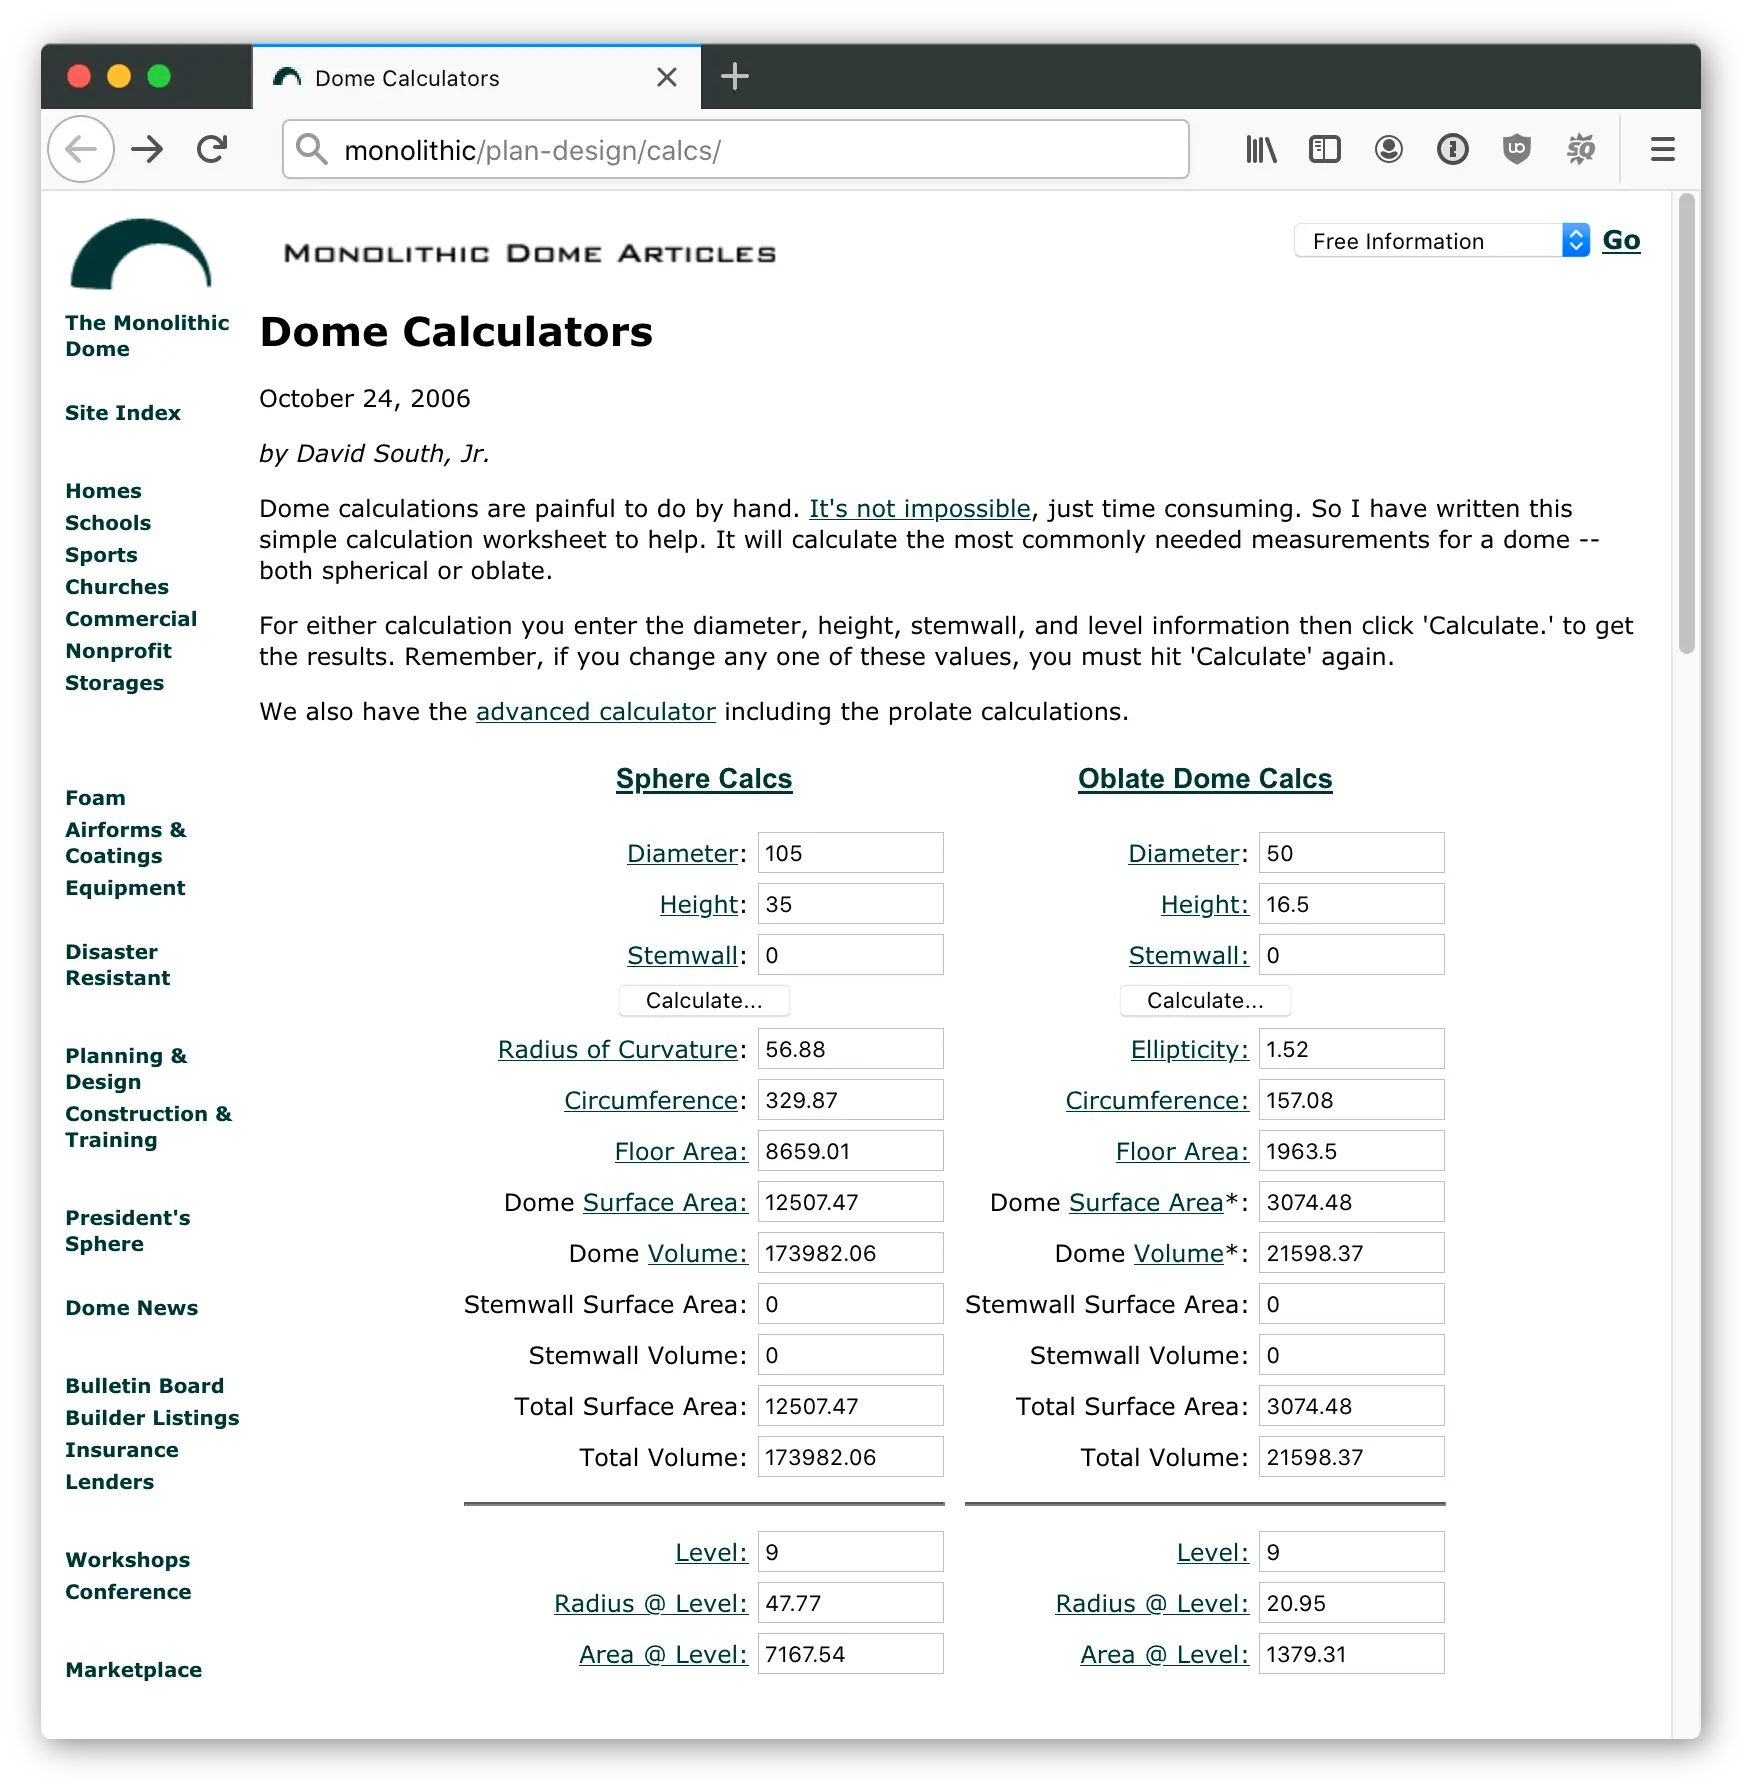This screenshot has height=1781, width=1743.
Task: Click the Oblate Diameter field showing 50
Action: [1351, 853]
